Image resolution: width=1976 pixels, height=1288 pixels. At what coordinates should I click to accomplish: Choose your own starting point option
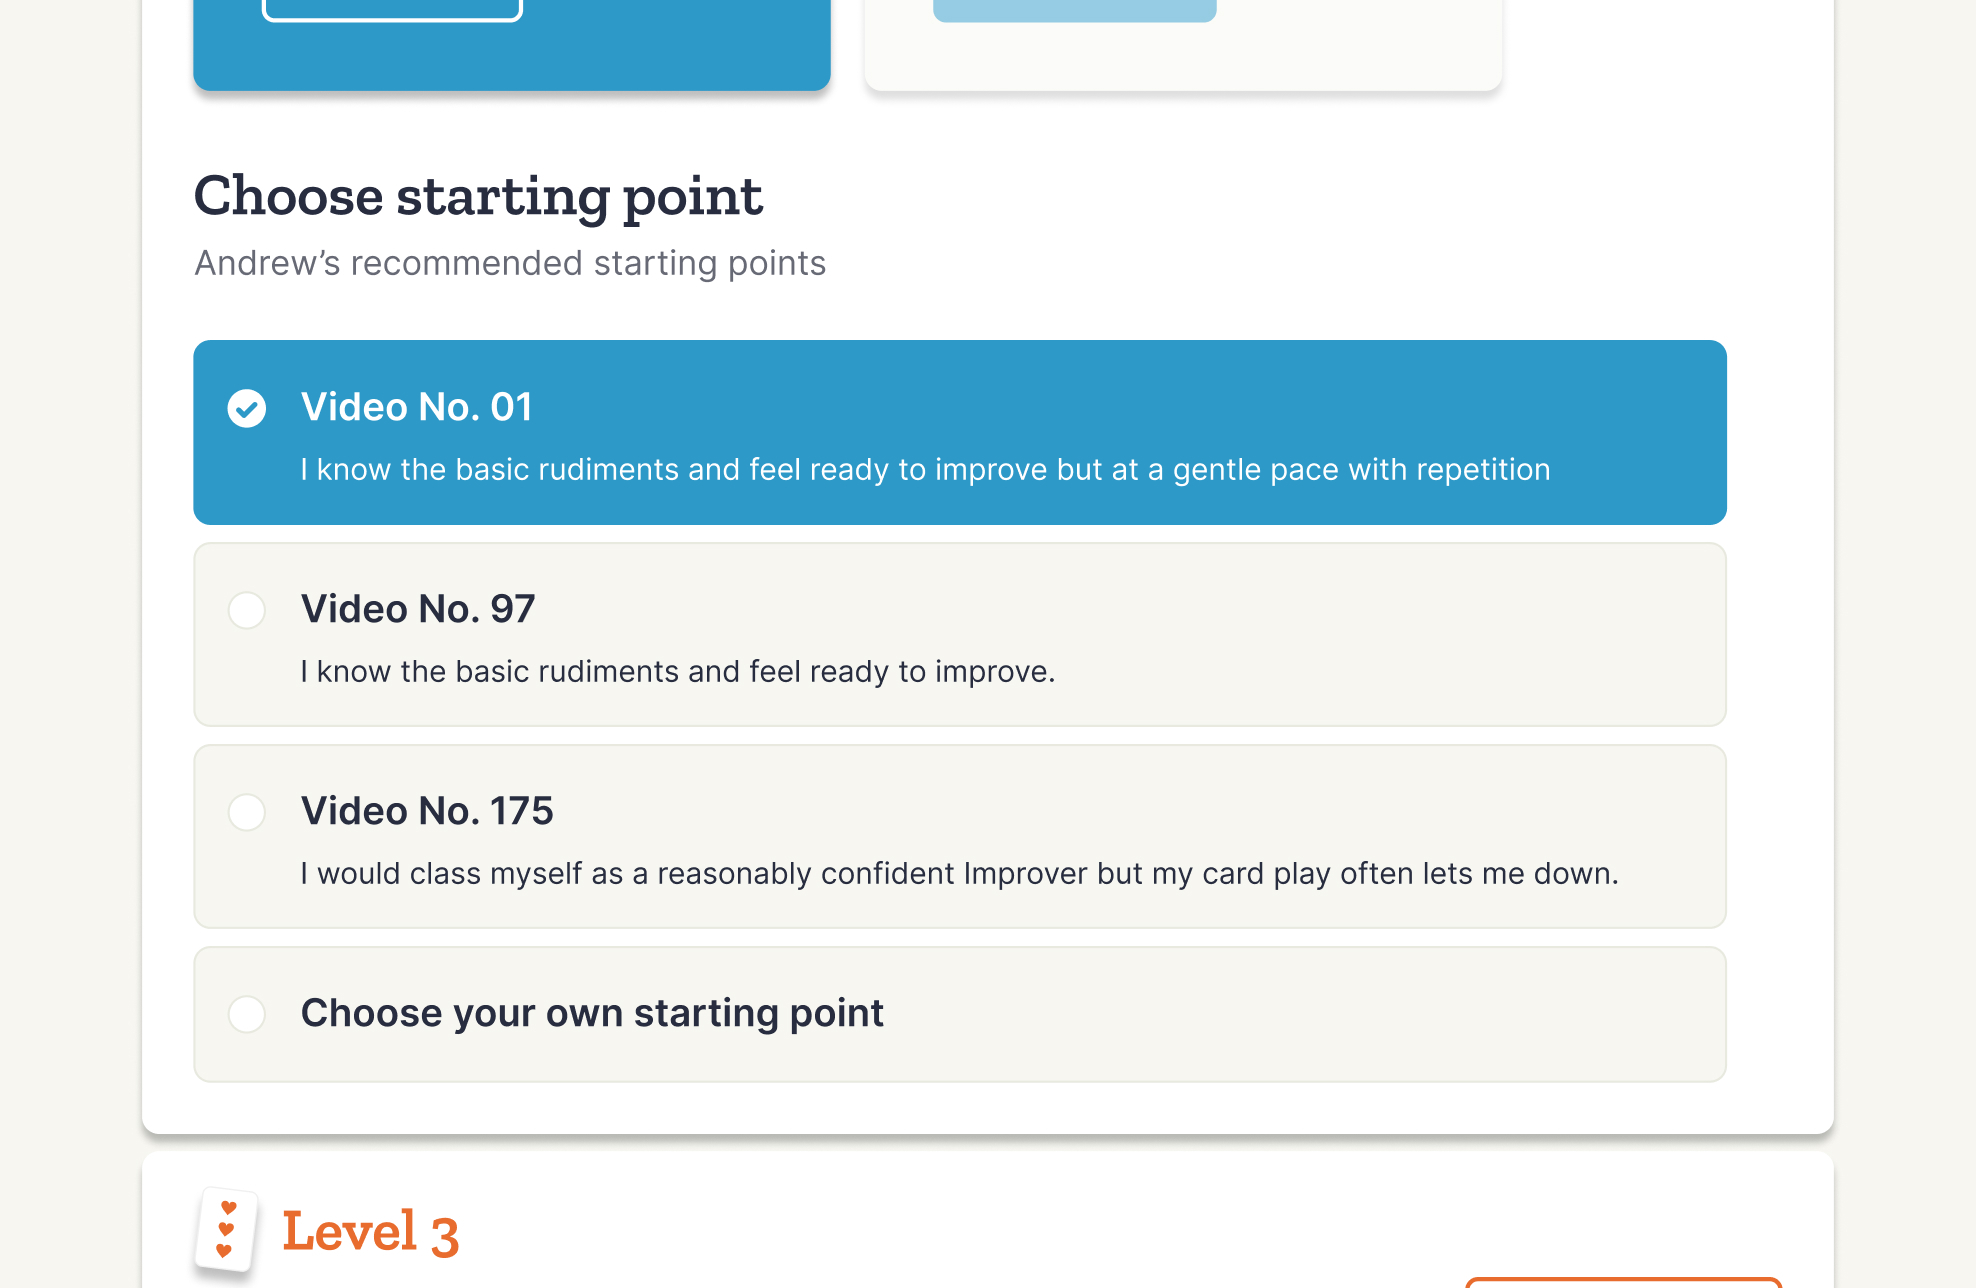click(x=959, y=1014)
